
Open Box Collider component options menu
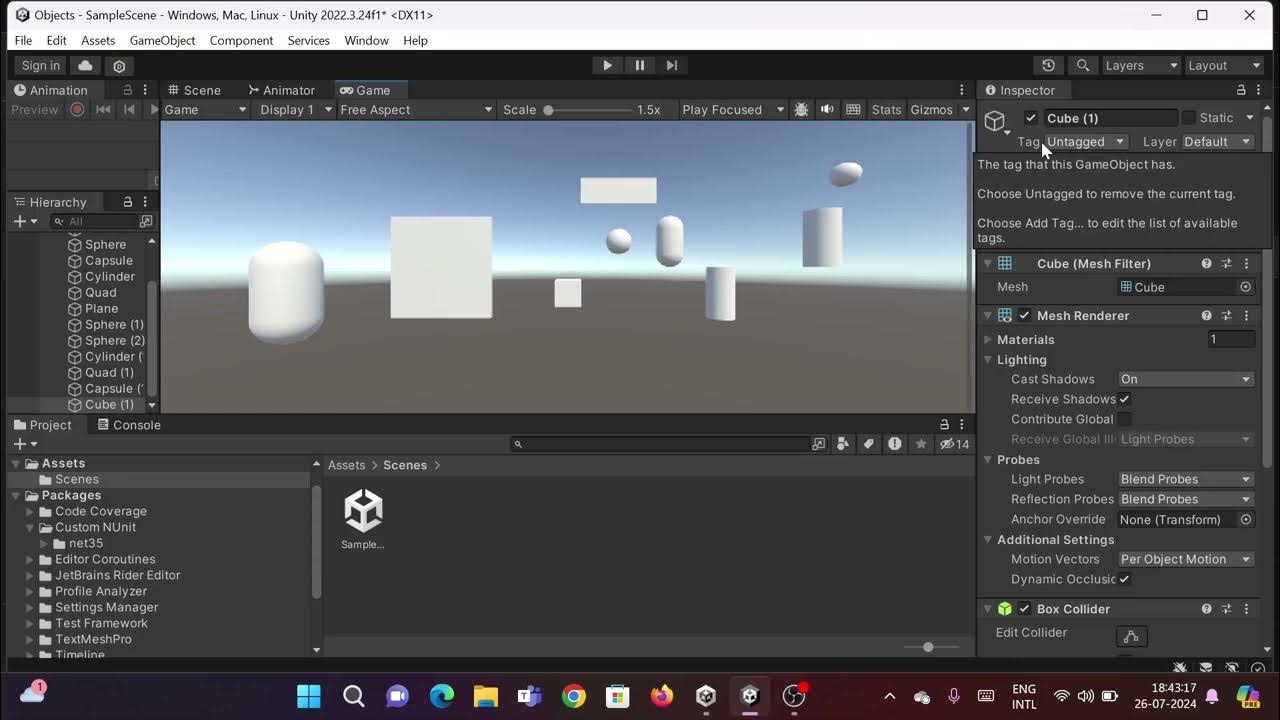1247,608
